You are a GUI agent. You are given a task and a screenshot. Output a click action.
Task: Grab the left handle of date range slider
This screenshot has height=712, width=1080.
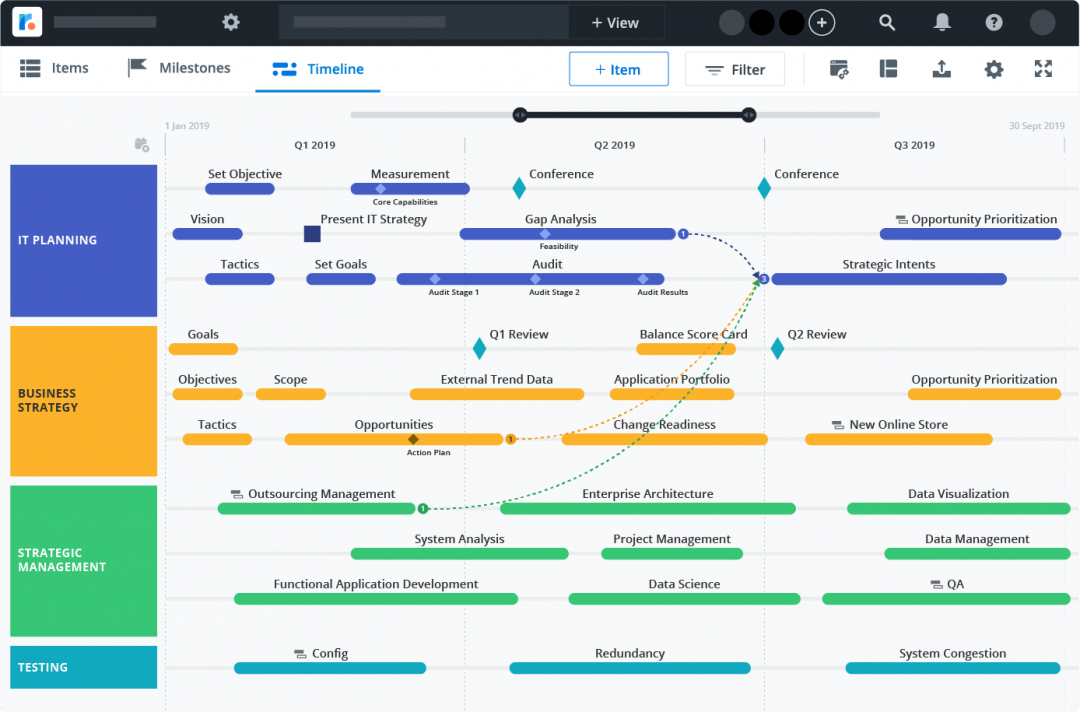click(520, 115)
